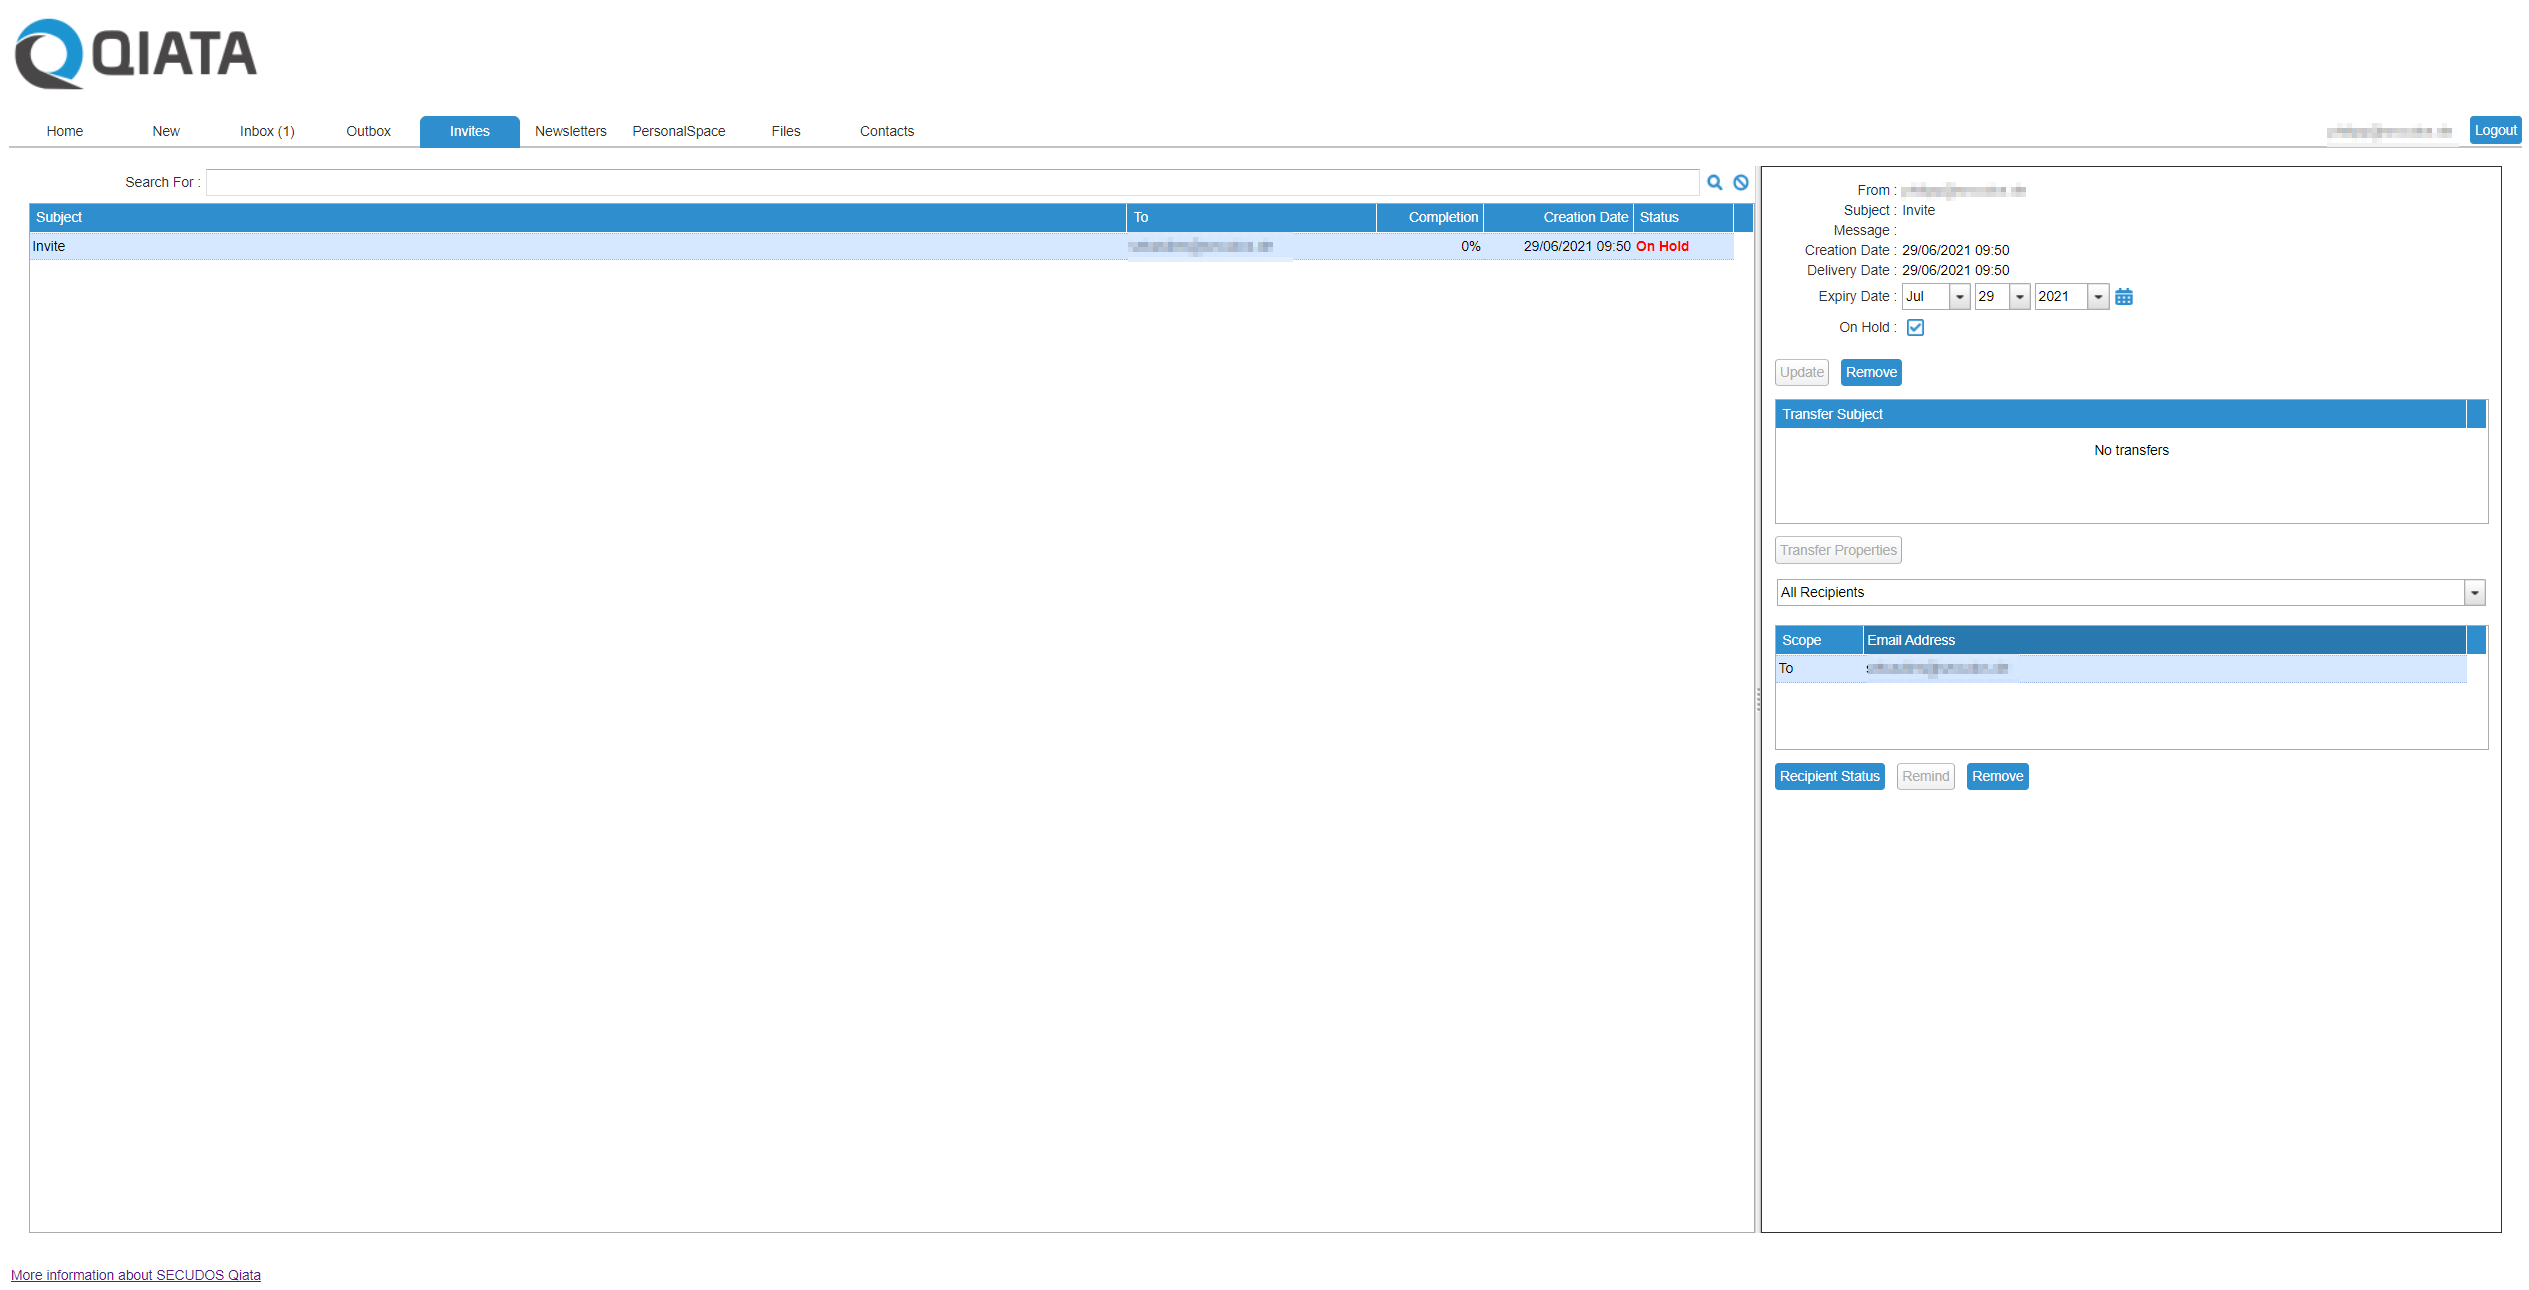Image resolution: width=2529 pixels, height=1290 pixels.
Task: Switch to the Inbox tab
Action: tap(267, 131)
